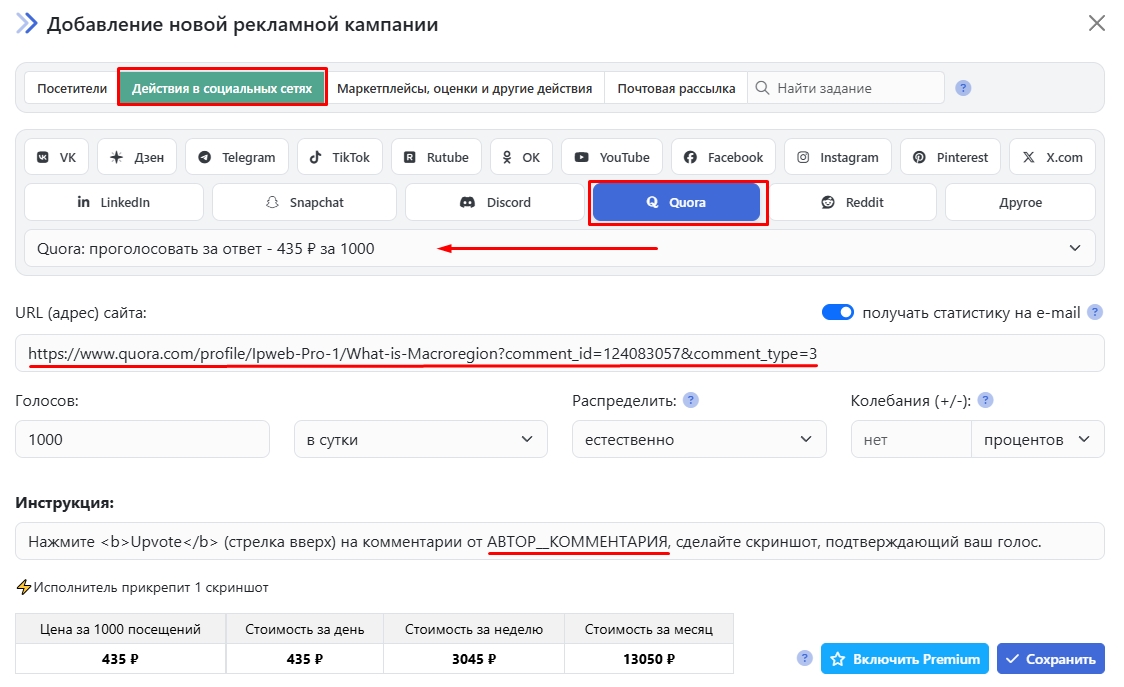Screen dimensions: 1124x687
Task: Switch to the Посетители tab
Action: tap(72, 88)
